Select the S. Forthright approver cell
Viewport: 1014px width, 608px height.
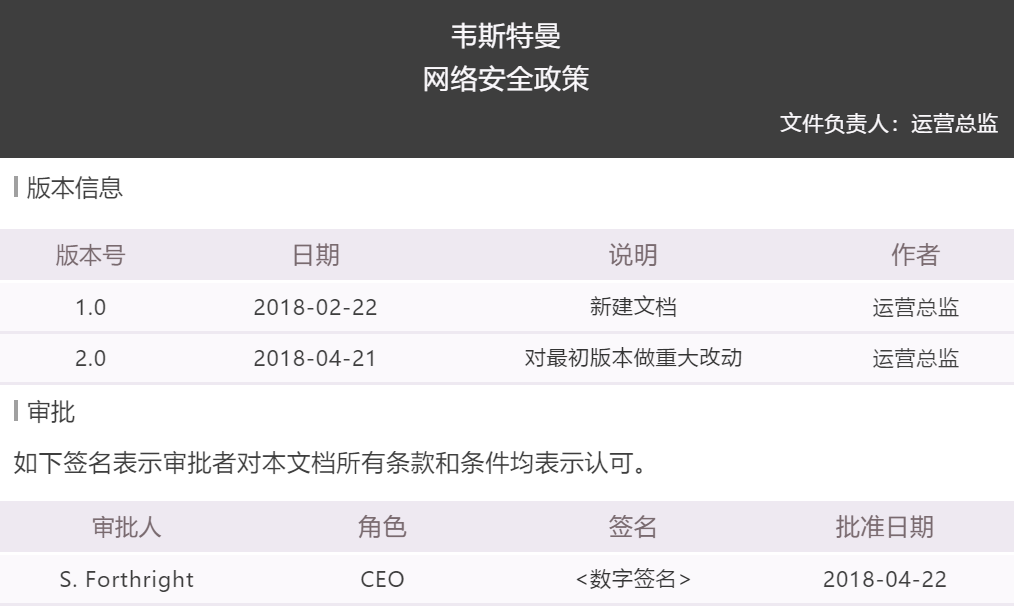121,580
